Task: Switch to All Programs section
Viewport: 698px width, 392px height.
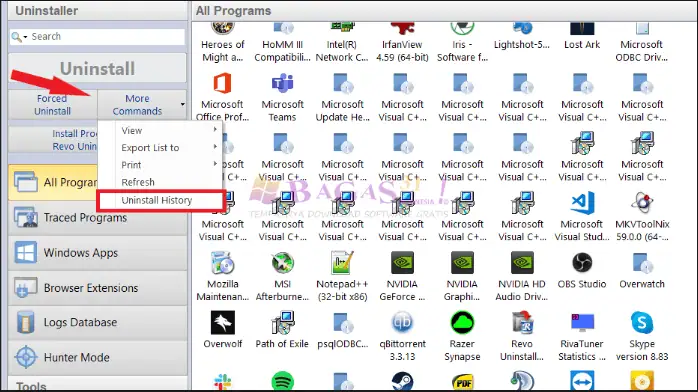Action: (x=53, y=182)
